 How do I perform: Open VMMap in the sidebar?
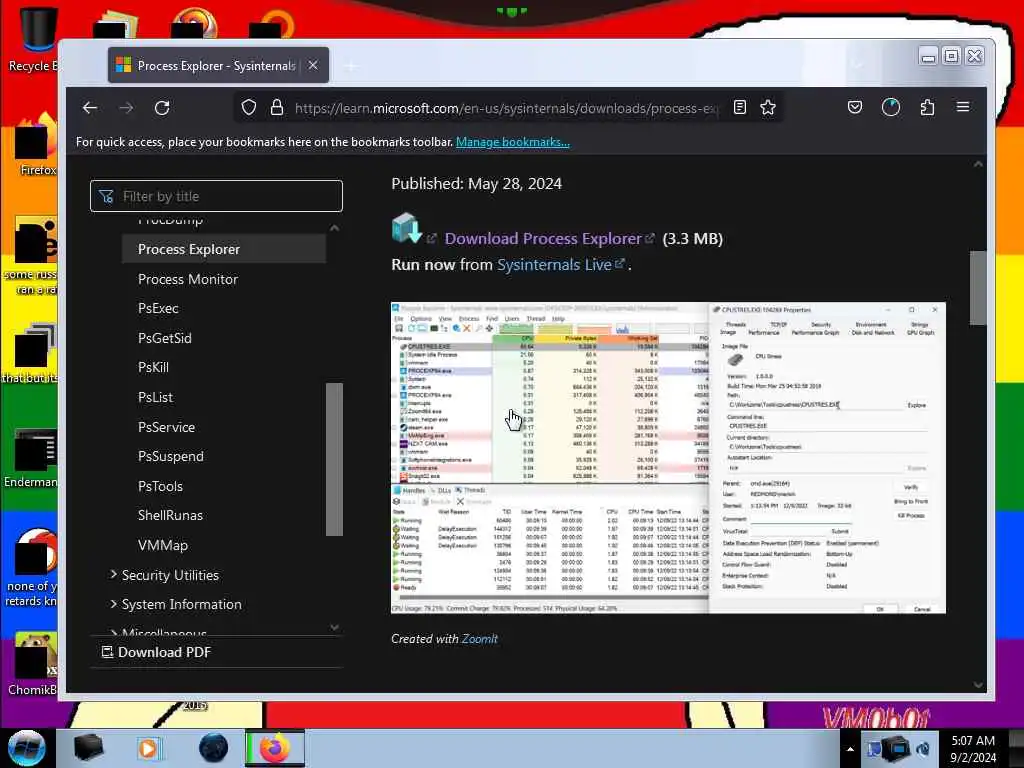pos(163,545)
